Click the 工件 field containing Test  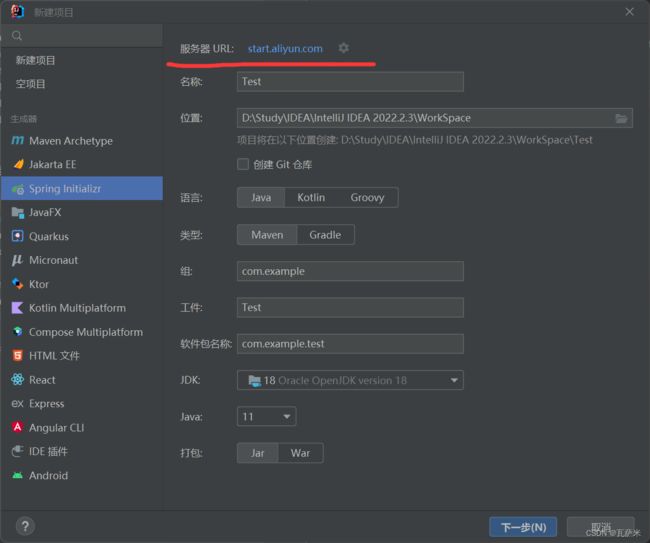click(x=350, y=308)
